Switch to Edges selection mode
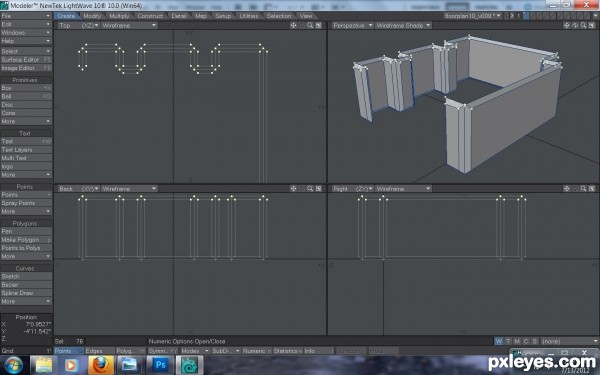This screenshot has width=600, height=375. tap(99, 351)
